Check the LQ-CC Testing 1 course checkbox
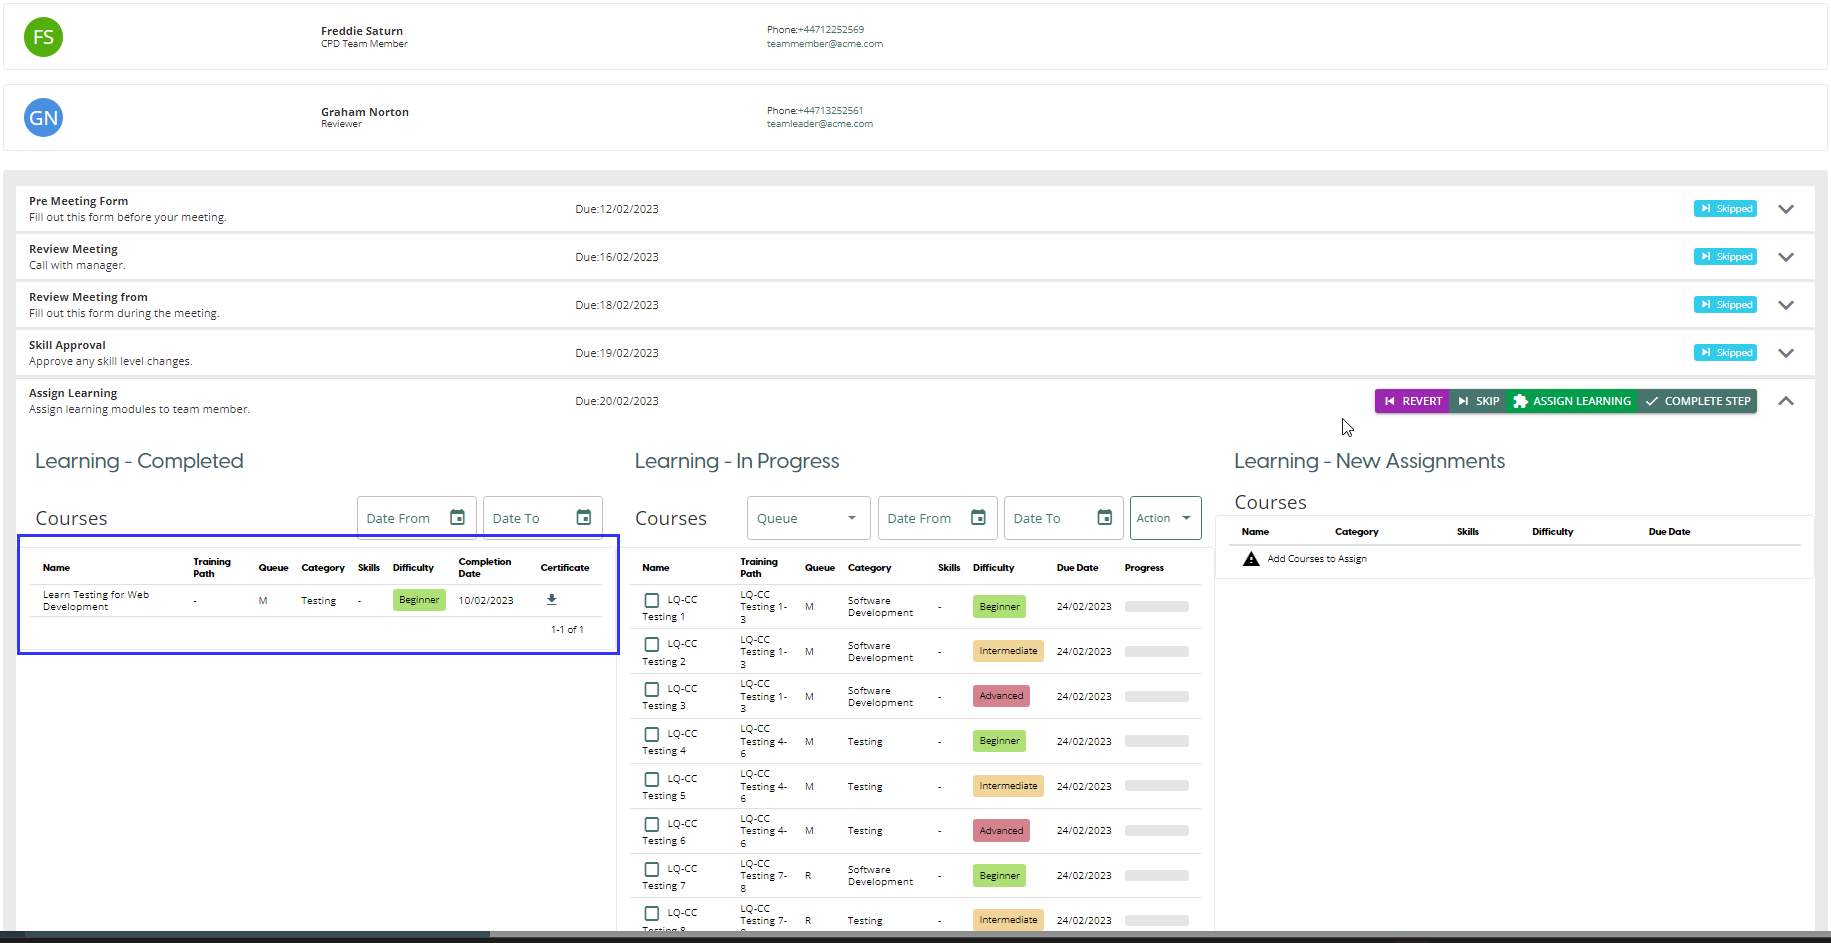Image resolution: width=1831 pixels, height=943 pixels. (652, 600)
